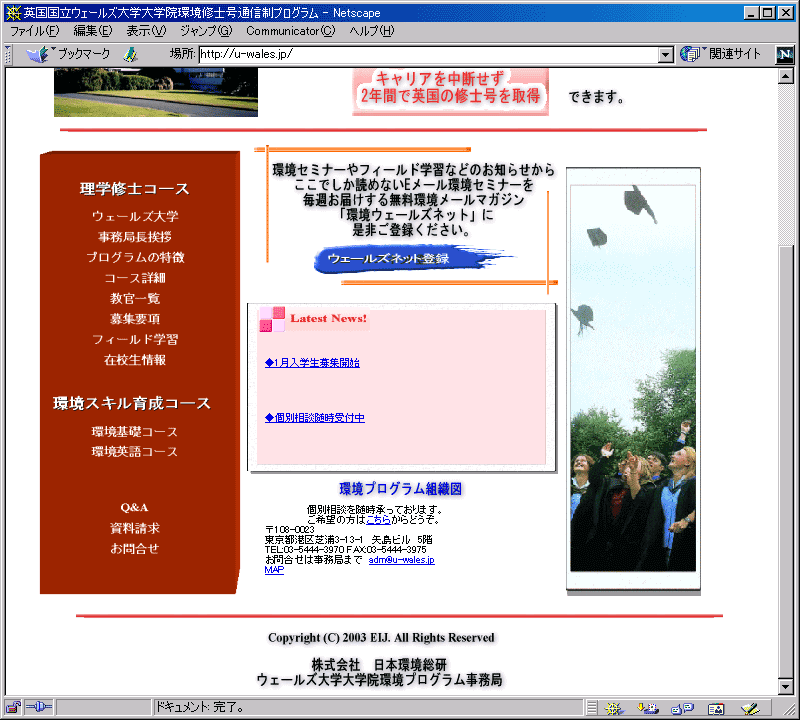Select 環境基礎コース in the sidebar
Image resolution: width=800 pixels, height=720 pixels.
click(135, 432)
